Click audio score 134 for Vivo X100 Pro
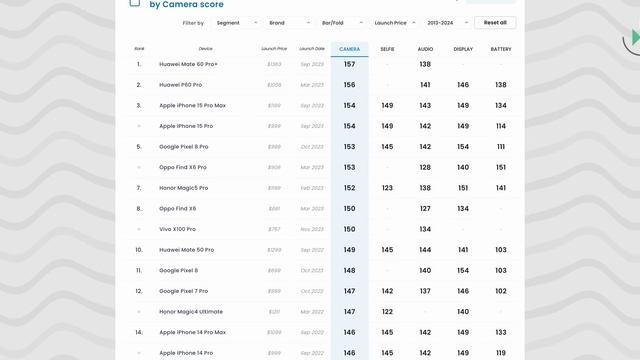The image size is (640, 360). pos(425,229)
